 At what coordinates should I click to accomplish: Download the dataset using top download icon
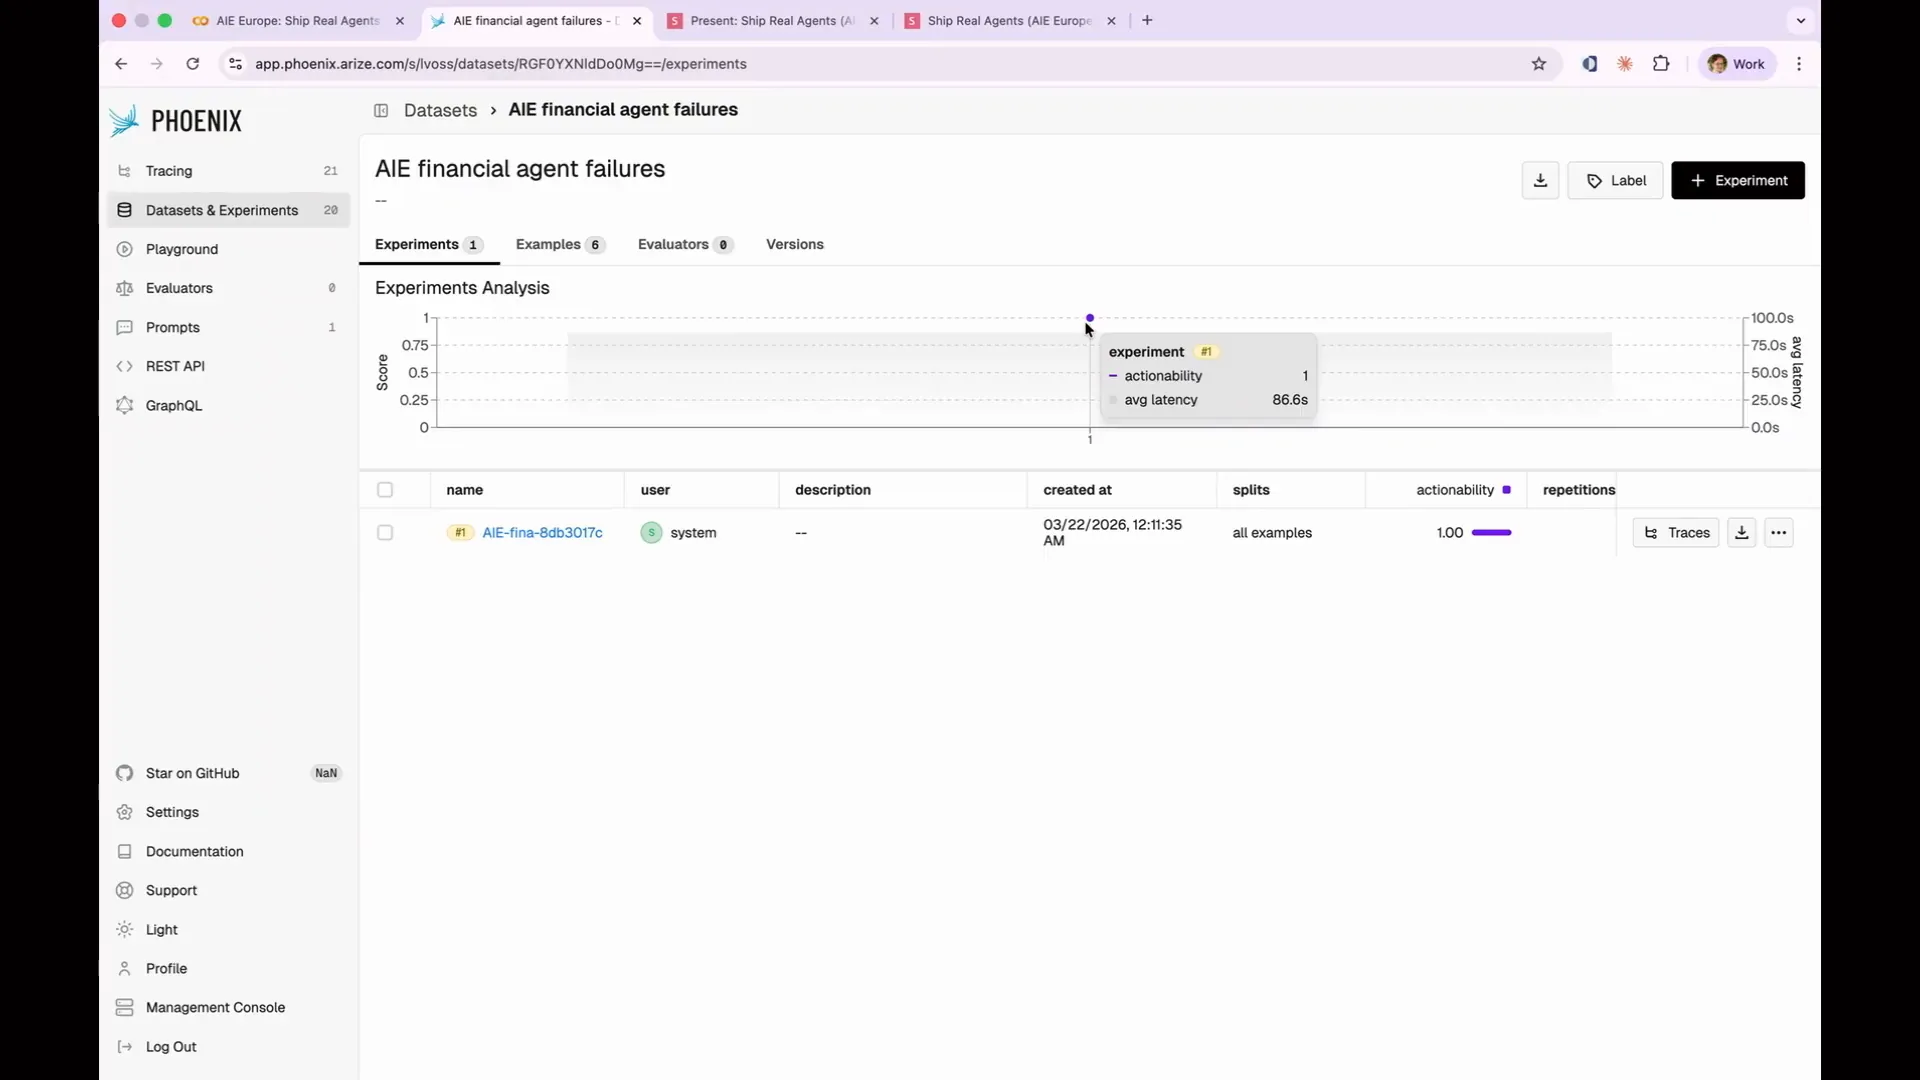(1540, 180)
